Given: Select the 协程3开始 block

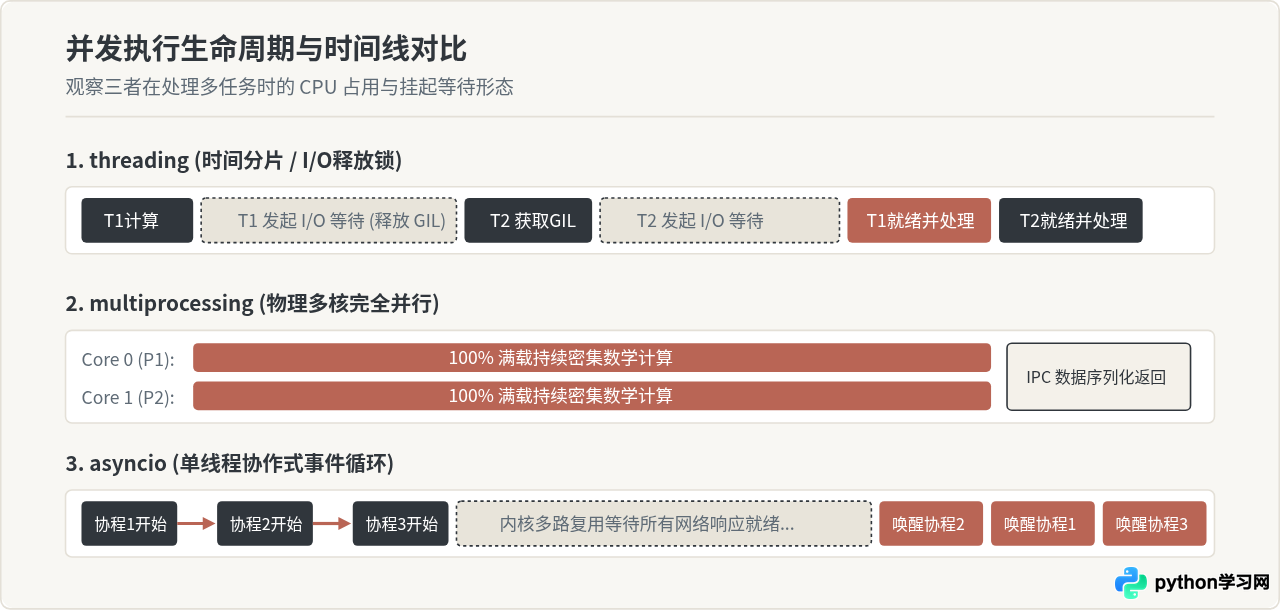Looking at the screenshot, I should pos(401,523).
